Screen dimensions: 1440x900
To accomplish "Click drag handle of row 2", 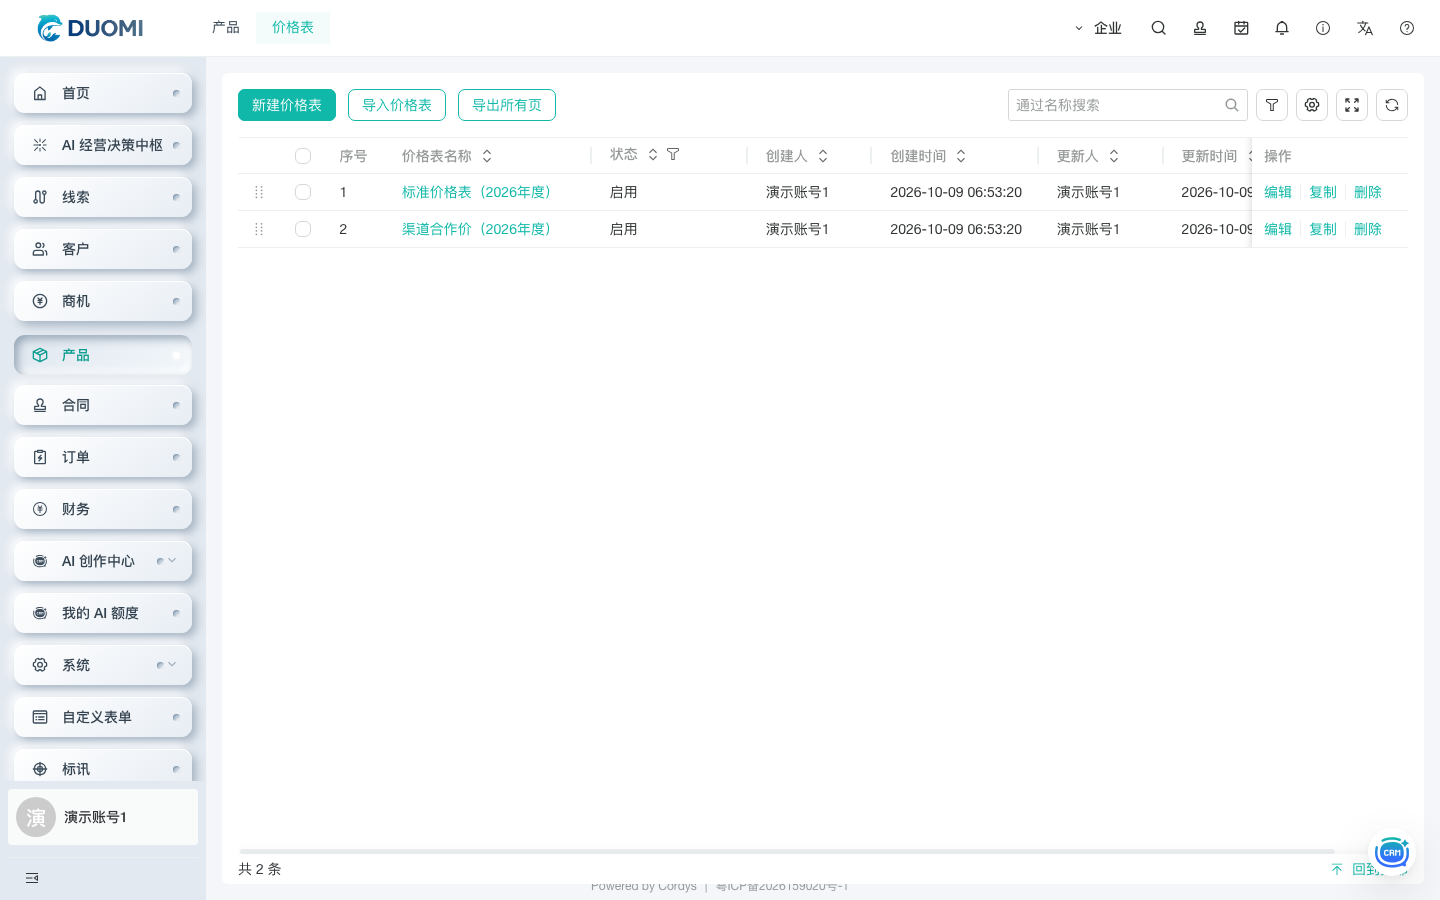I will click(259, 229).
